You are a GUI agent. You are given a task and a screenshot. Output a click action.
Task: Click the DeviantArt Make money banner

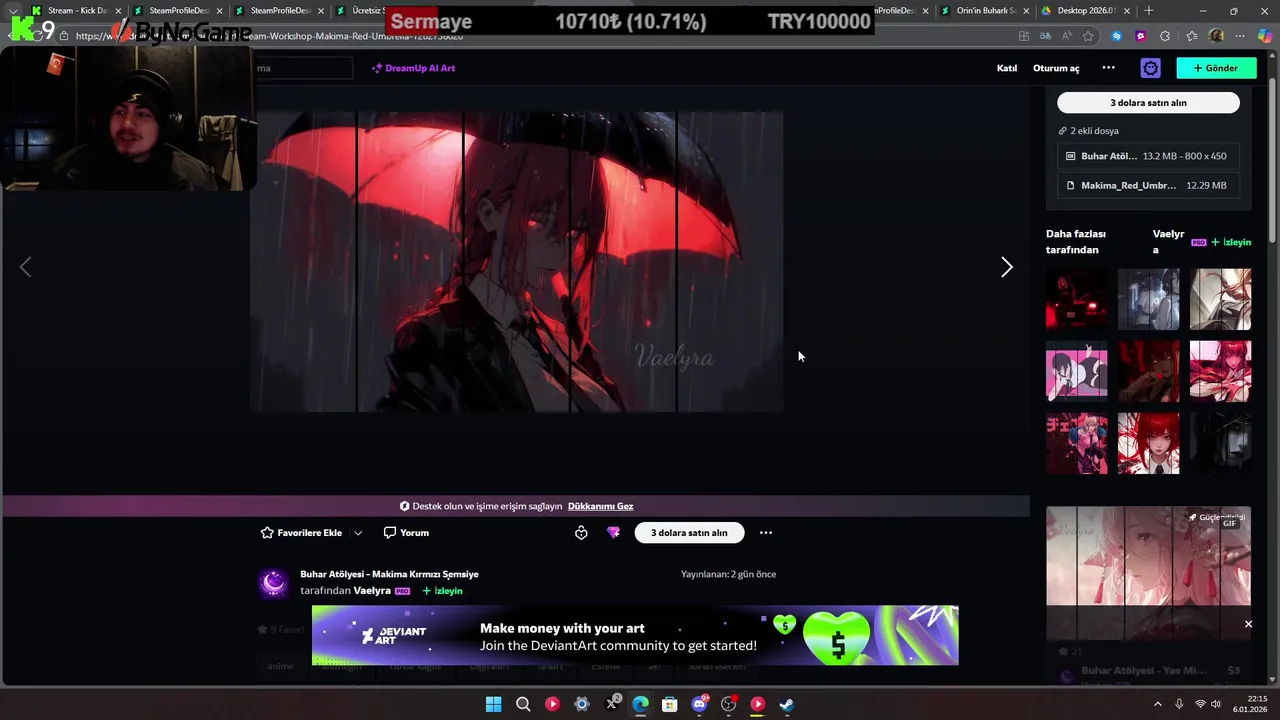[x=635, y=635]
